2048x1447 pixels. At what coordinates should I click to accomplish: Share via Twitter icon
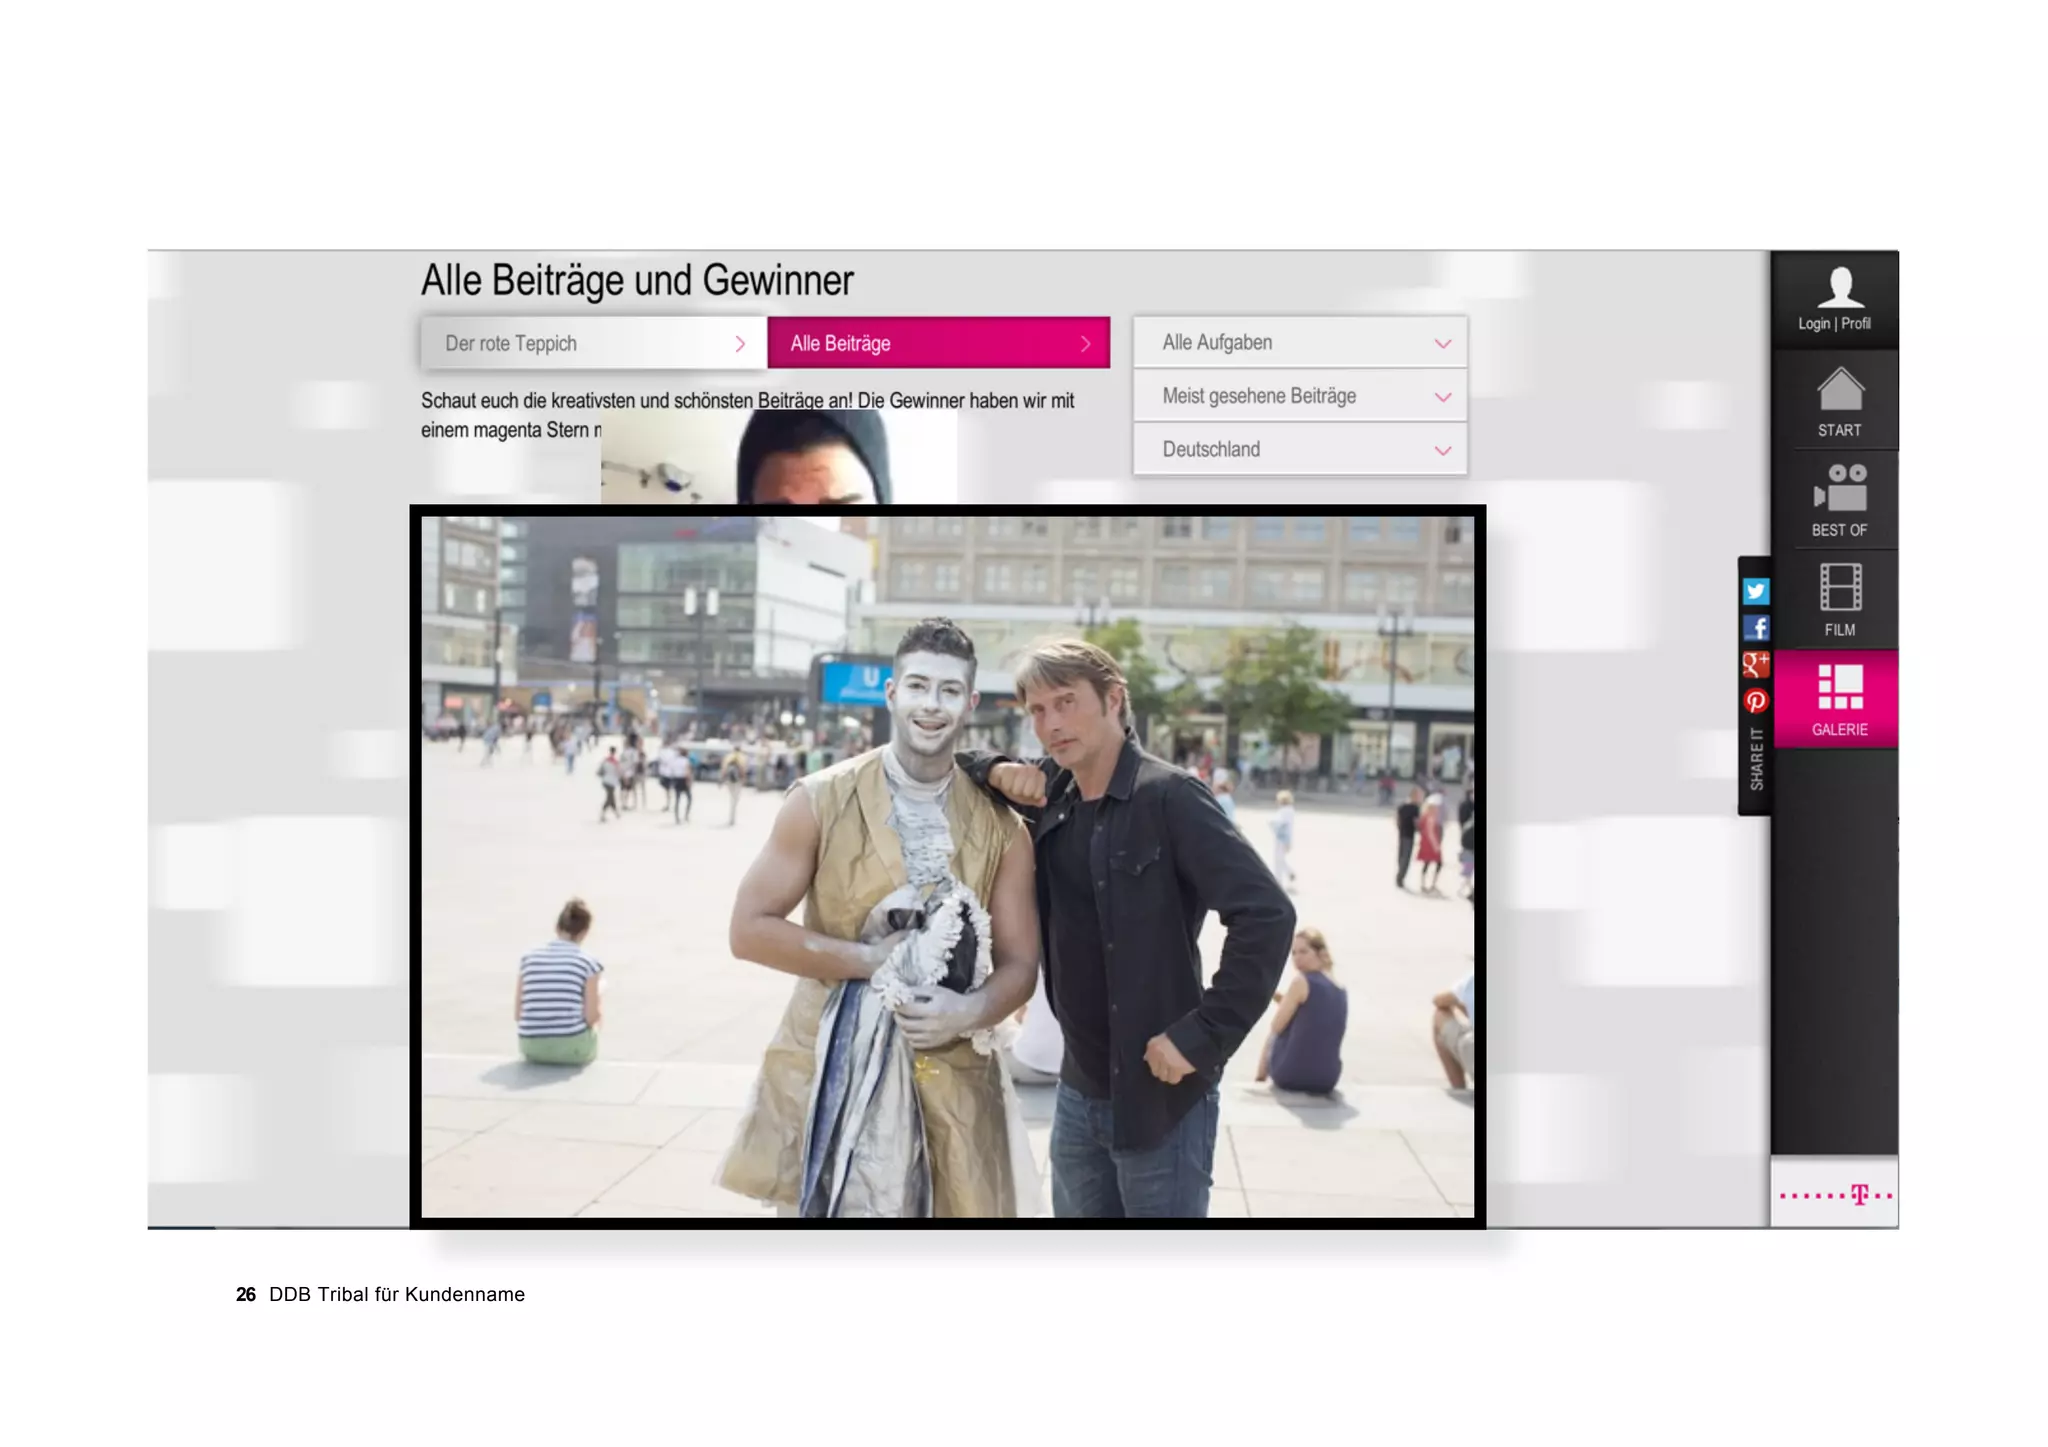[x=1755, y=591]
